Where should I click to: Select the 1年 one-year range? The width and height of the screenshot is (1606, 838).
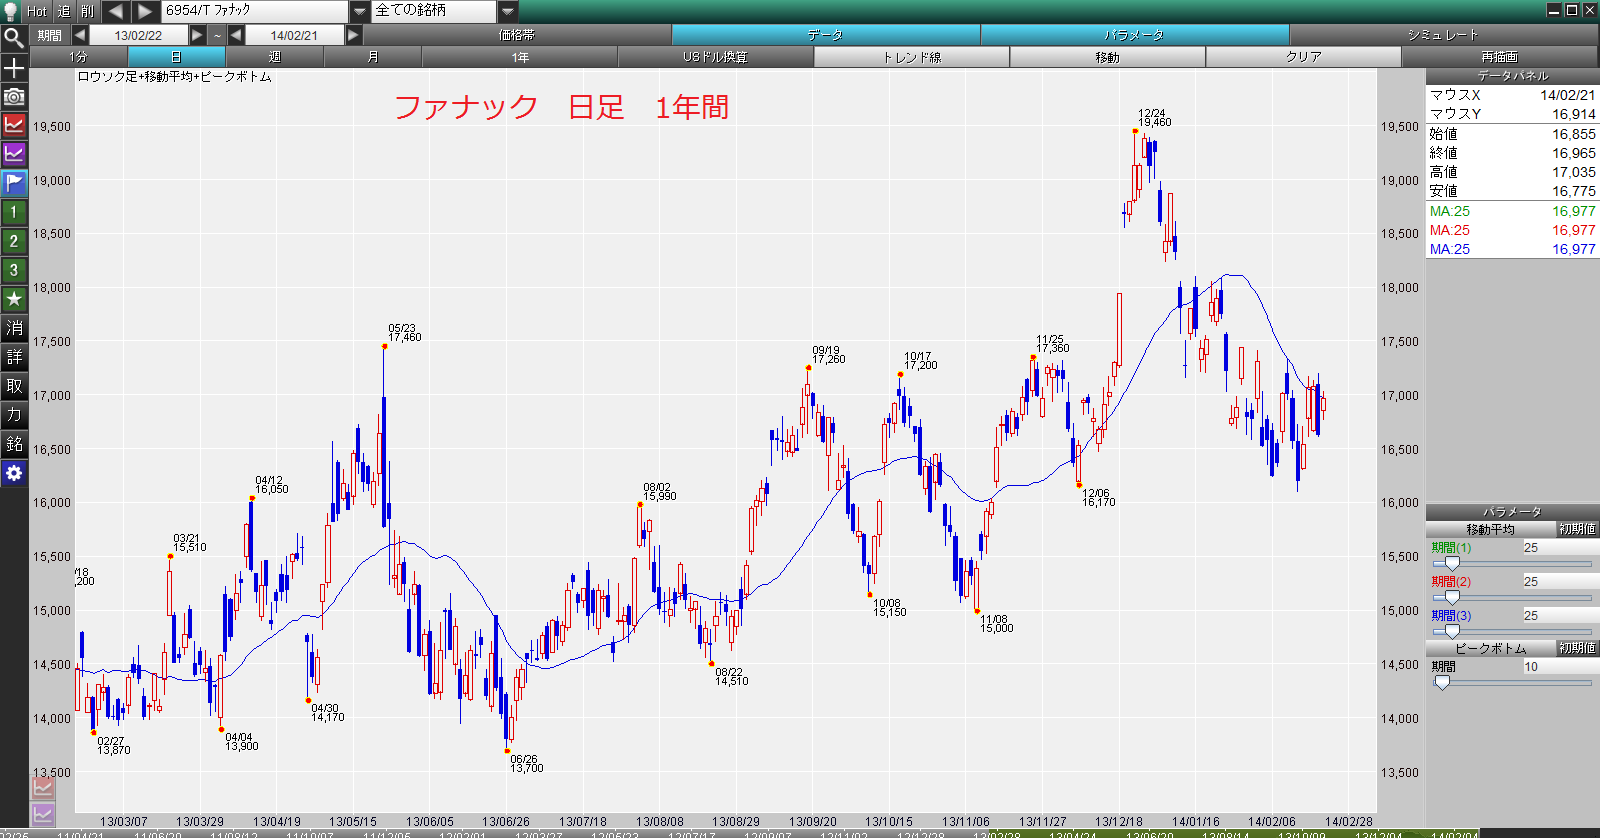pos(520,57)
